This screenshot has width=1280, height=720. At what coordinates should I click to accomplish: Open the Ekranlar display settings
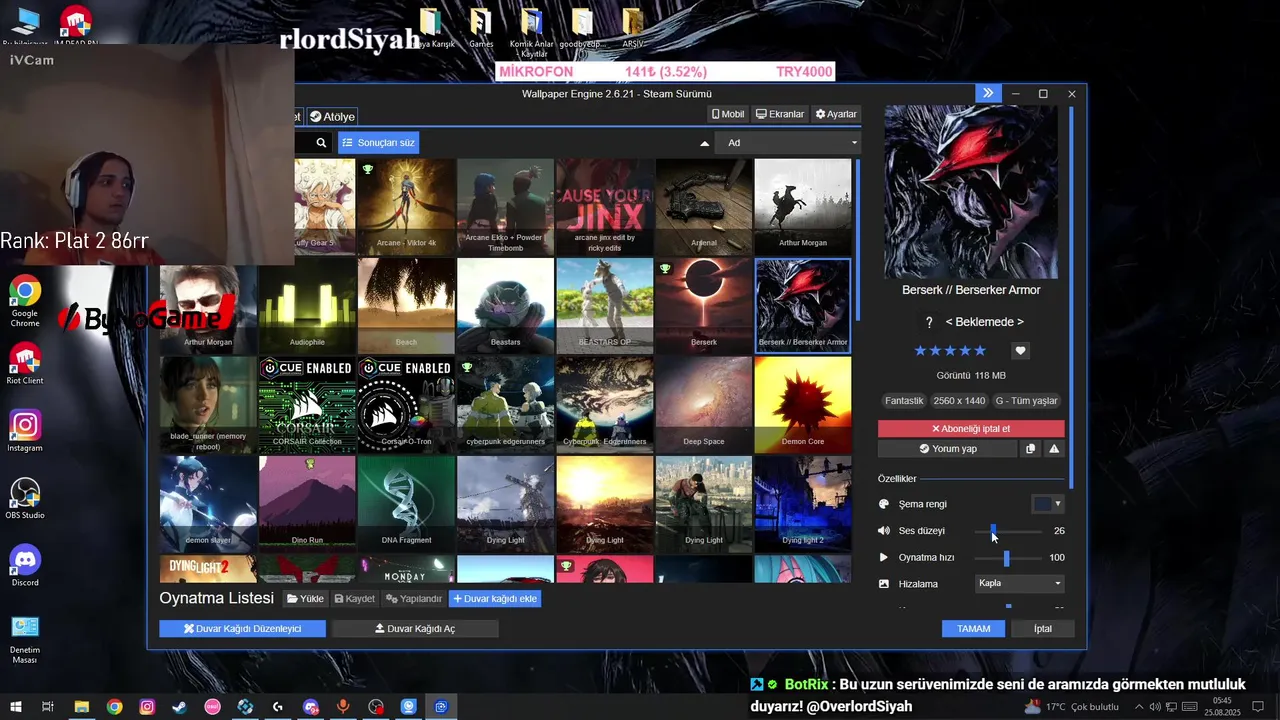point(780,114)
